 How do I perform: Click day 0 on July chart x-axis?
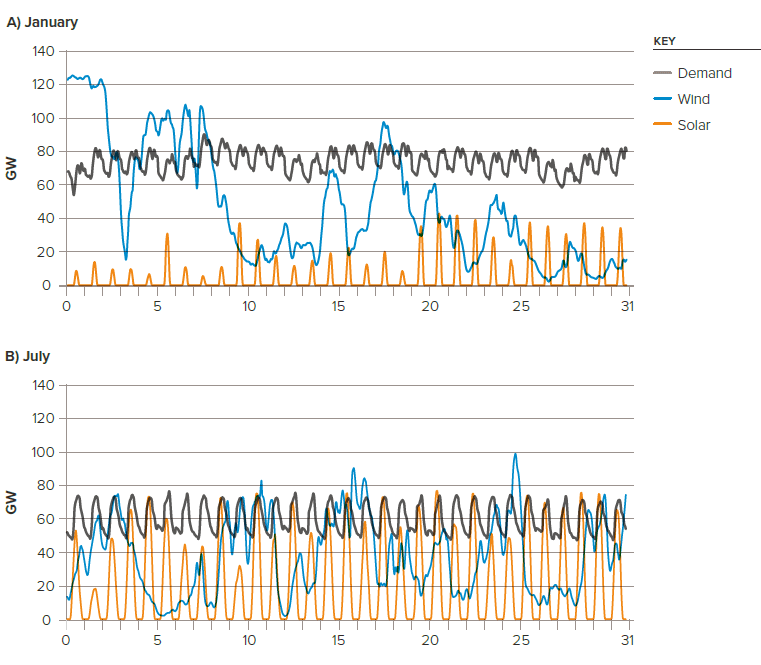click(66, 639)
